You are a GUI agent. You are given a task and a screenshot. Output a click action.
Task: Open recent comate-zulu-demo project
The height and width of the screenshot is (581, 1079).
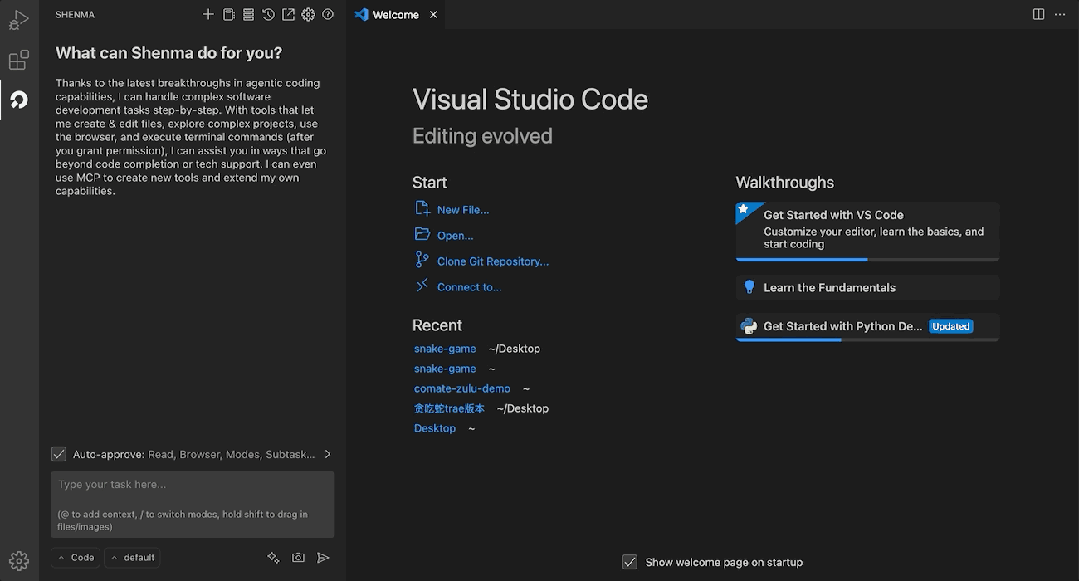pyautogui.click(x=462, y=389)
